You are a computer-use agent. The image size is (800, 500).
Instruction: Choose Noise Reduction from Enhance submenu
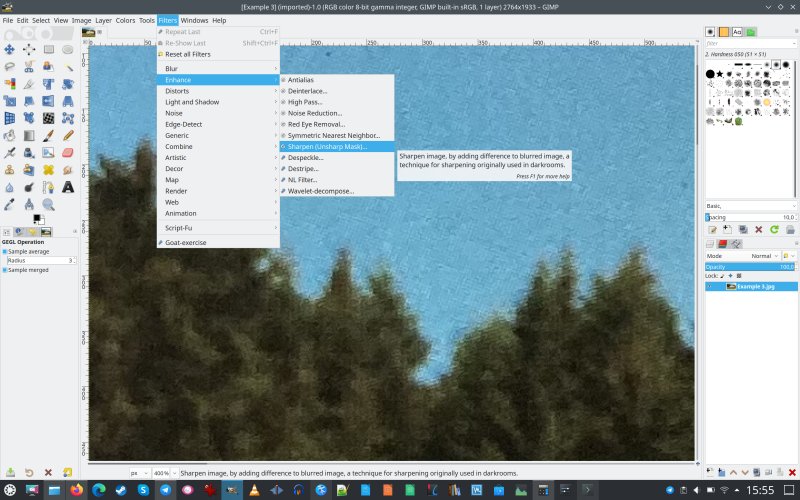pyautogui.click(x=337, y=113)
